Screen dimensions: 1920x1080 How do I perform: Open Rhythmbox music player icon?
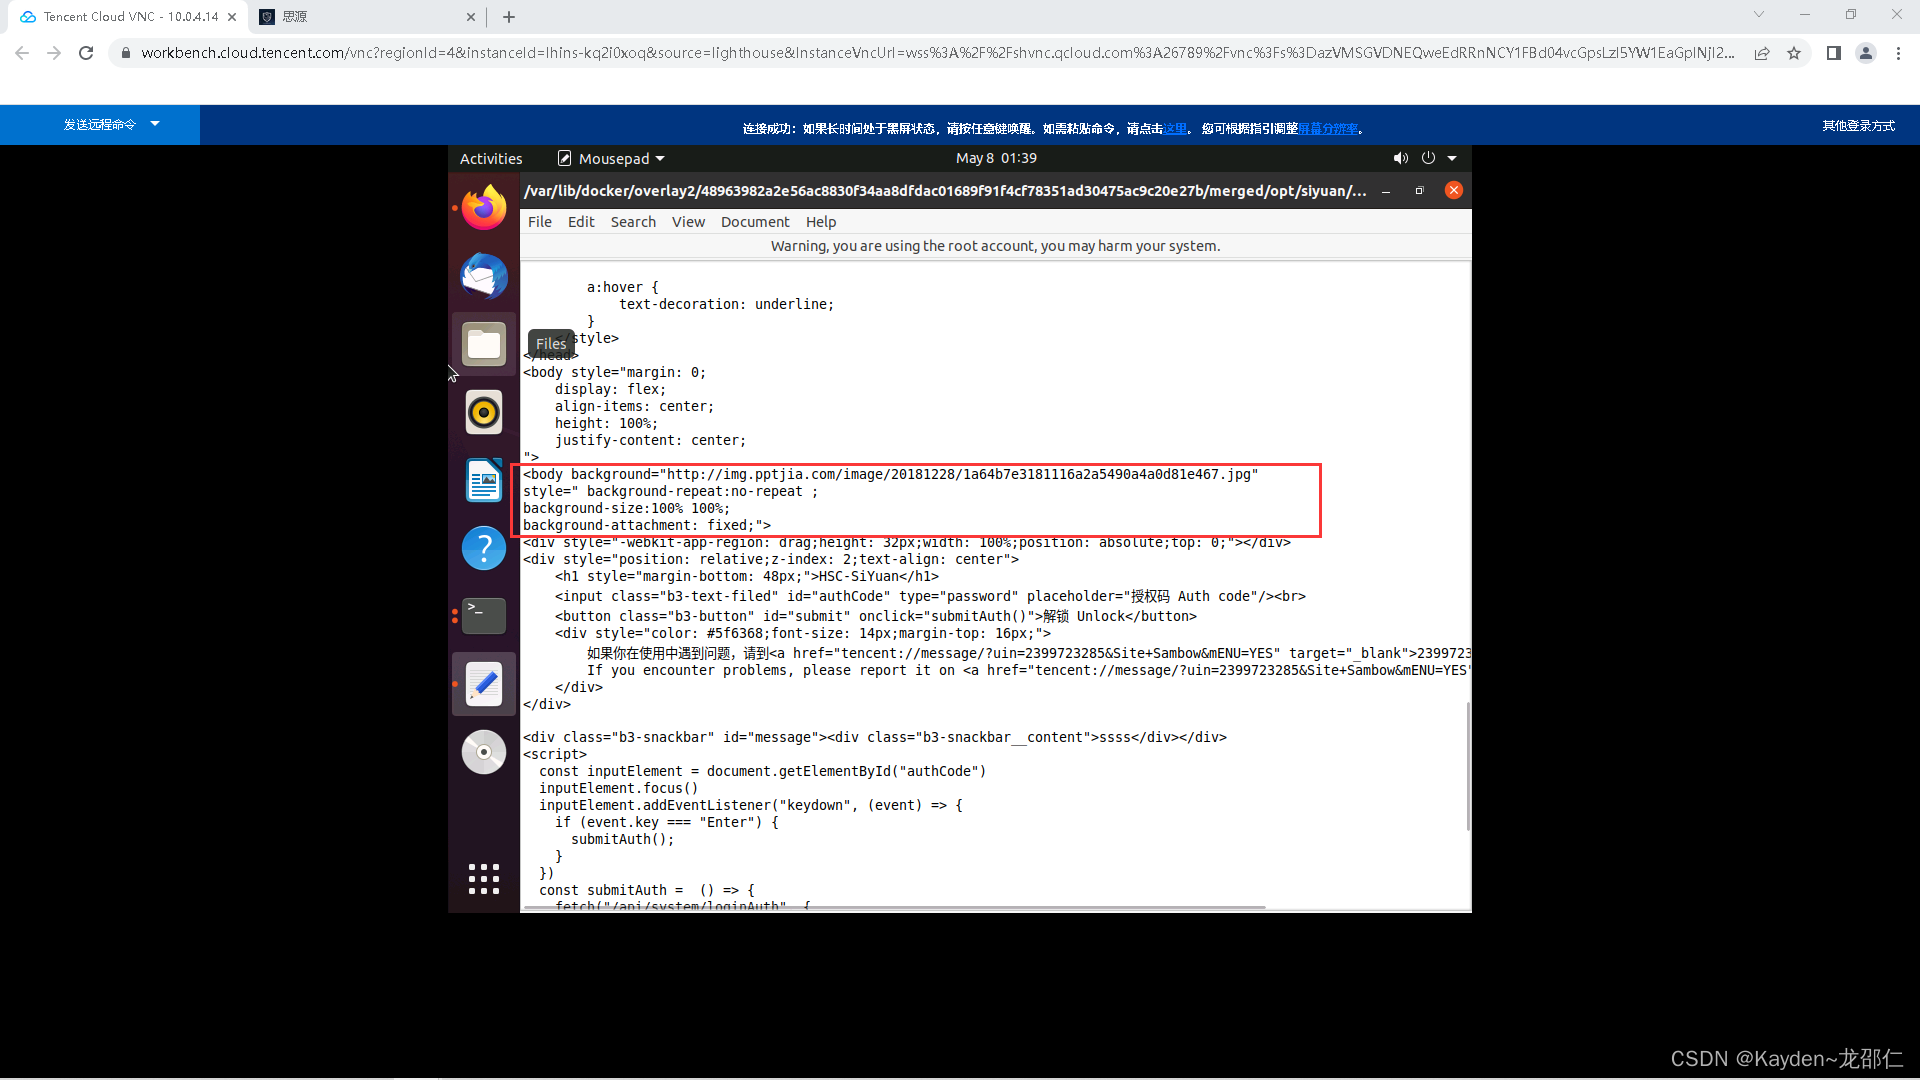point(484,412)
